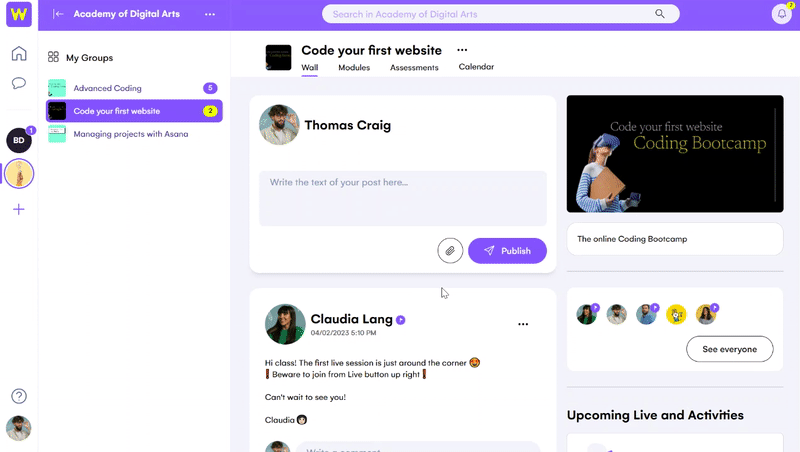Open Claudia Lang post options menu

pos(523,324)
